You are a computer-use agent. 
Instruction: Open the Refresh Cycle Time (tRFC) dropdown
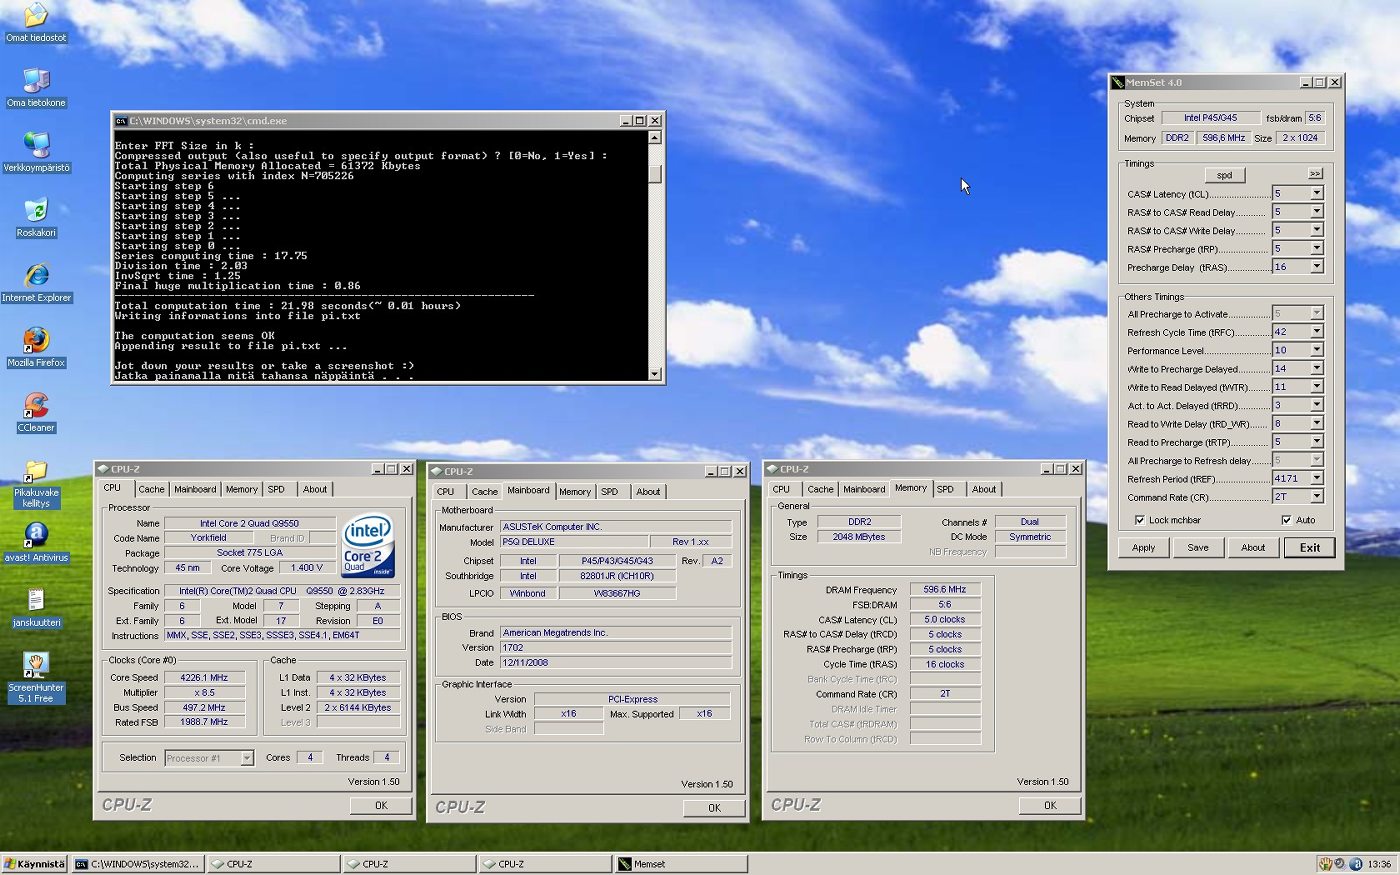[x=1316, y=332]
